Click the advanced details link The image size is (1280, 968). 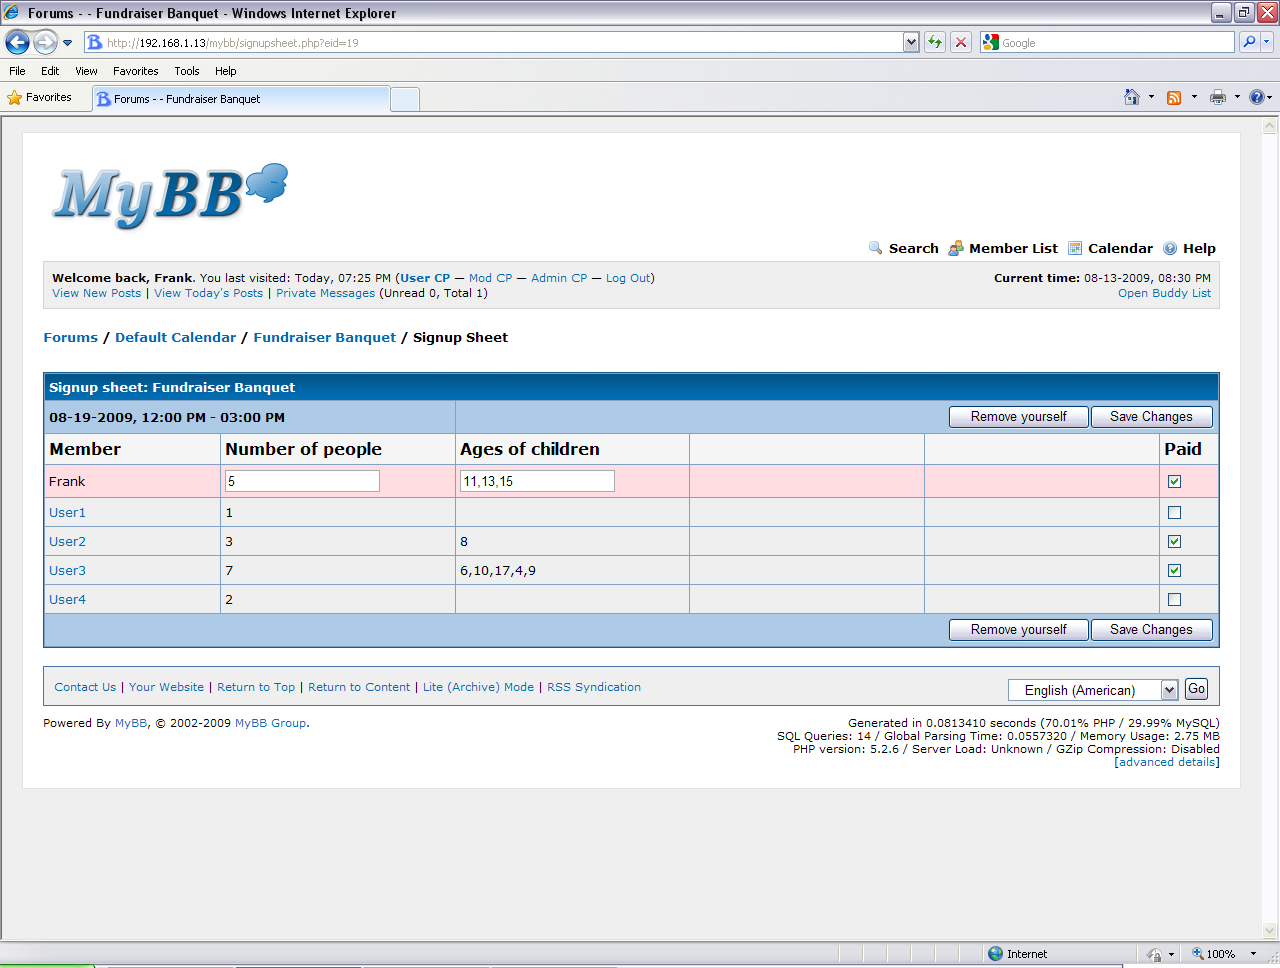pyautogui.click(x=1167, y=762)
